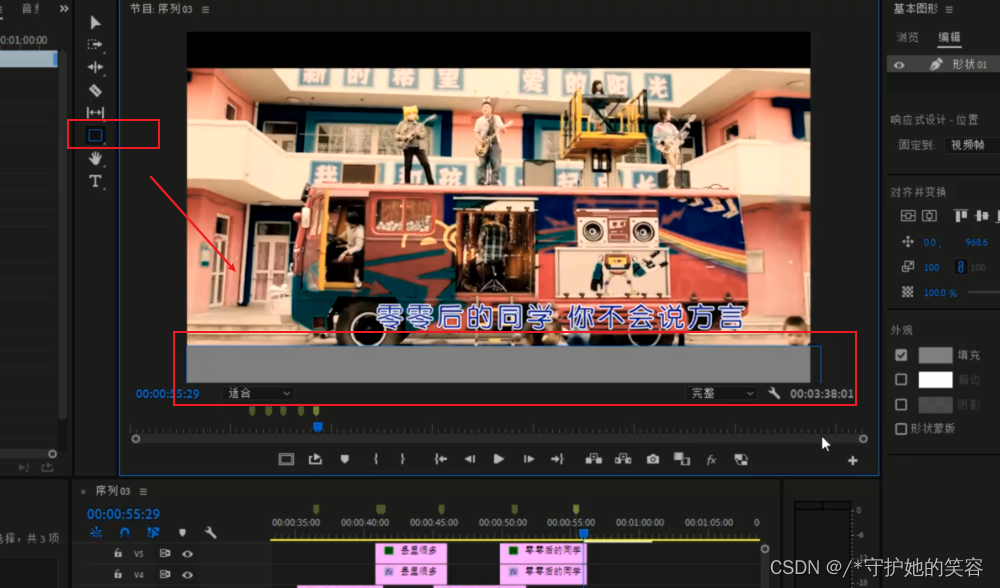Toggle lock on track V5
Image resolution: width=1000 pixels, height=588 pixels.
pyautogui.click(x=118, y=554)
